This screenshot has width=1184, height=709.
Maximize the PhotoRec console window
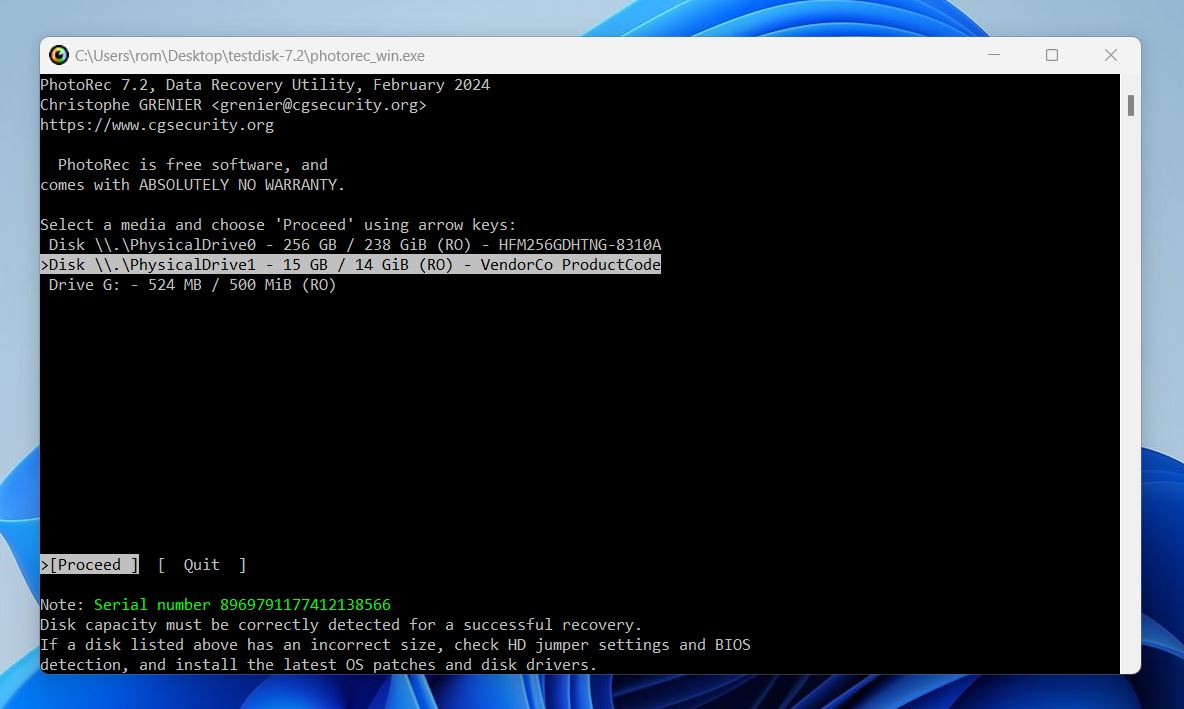click(x=1052, y=55)
